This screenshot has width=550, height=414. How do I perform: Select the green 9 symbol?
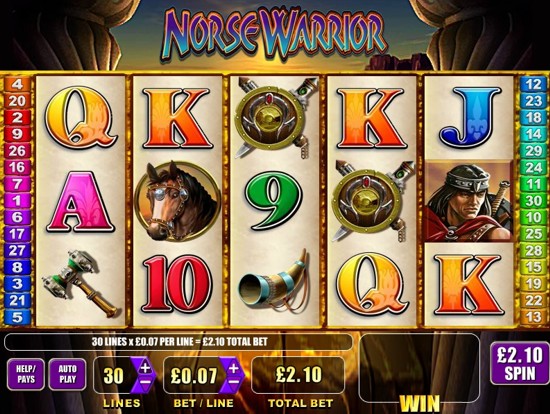coord(274,199)
